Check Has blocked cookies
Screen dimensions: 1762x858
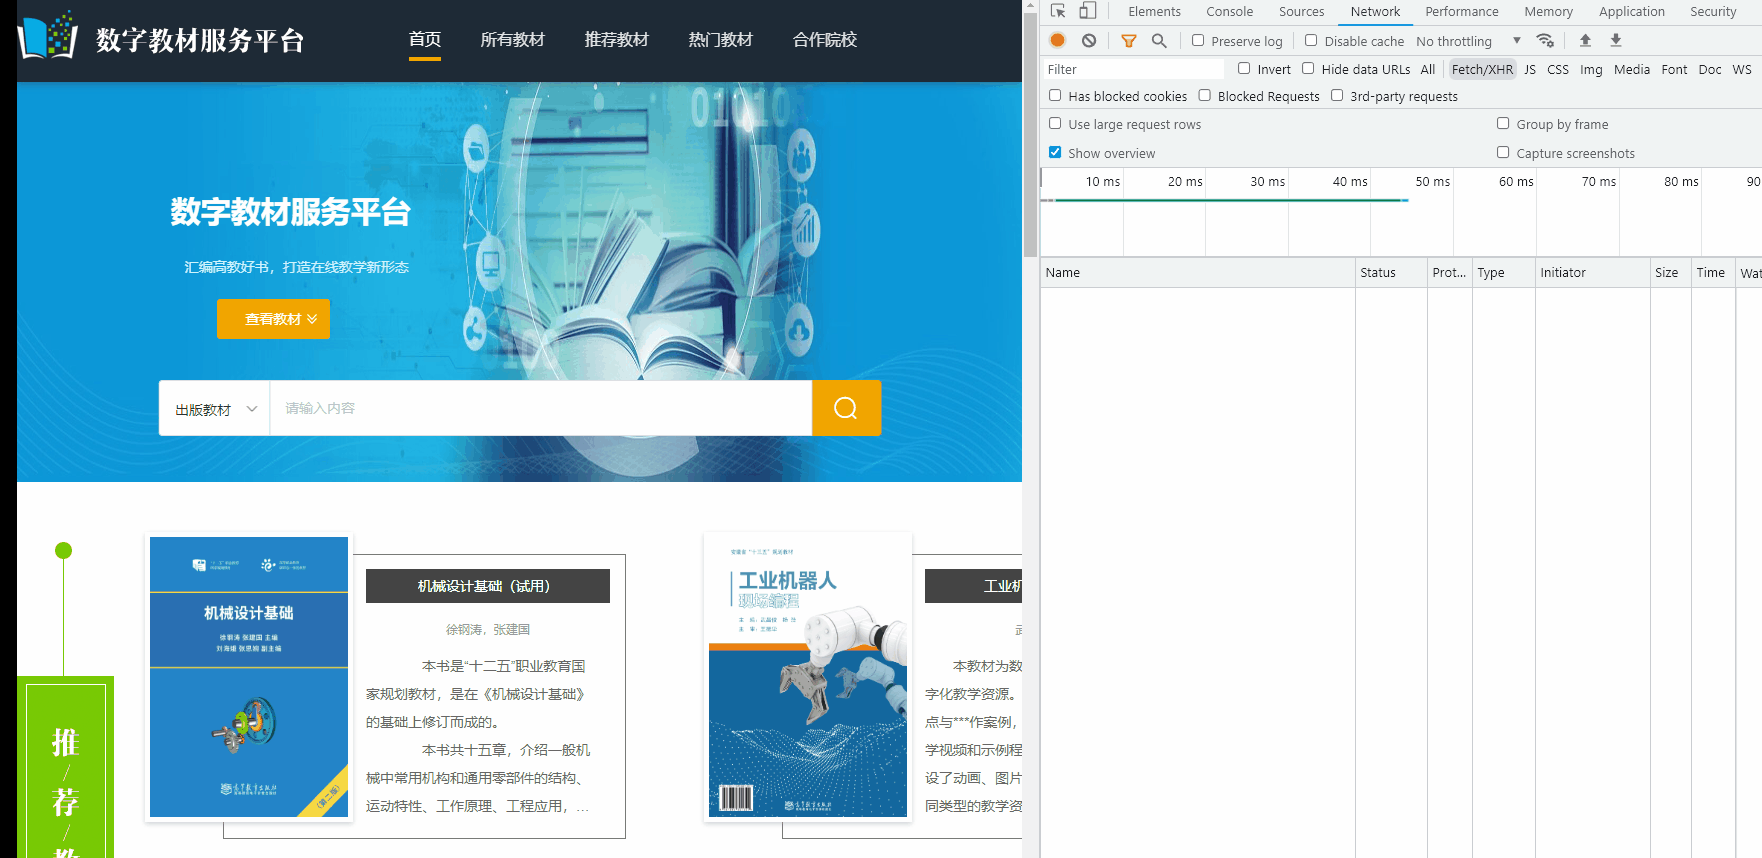tap(1055, 96)
